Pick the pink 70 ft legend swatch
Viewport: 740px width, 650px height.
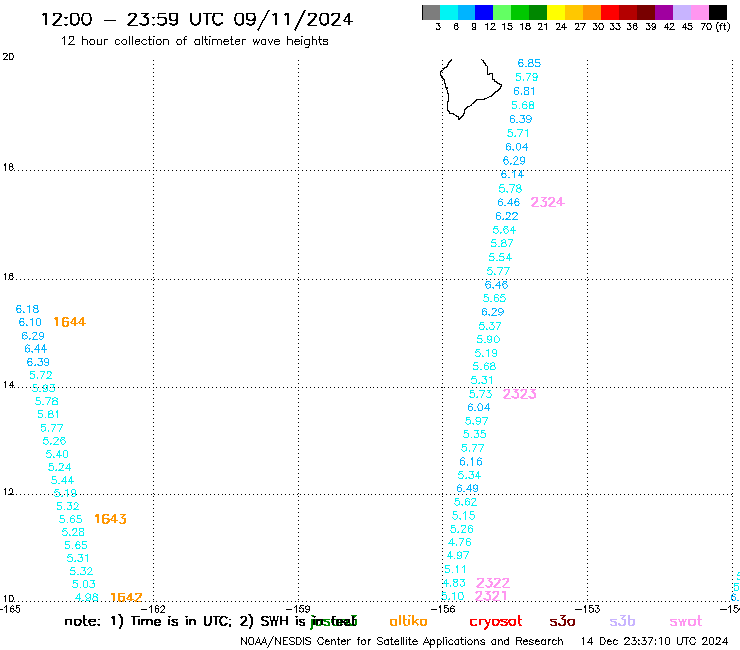click(699, 13)
